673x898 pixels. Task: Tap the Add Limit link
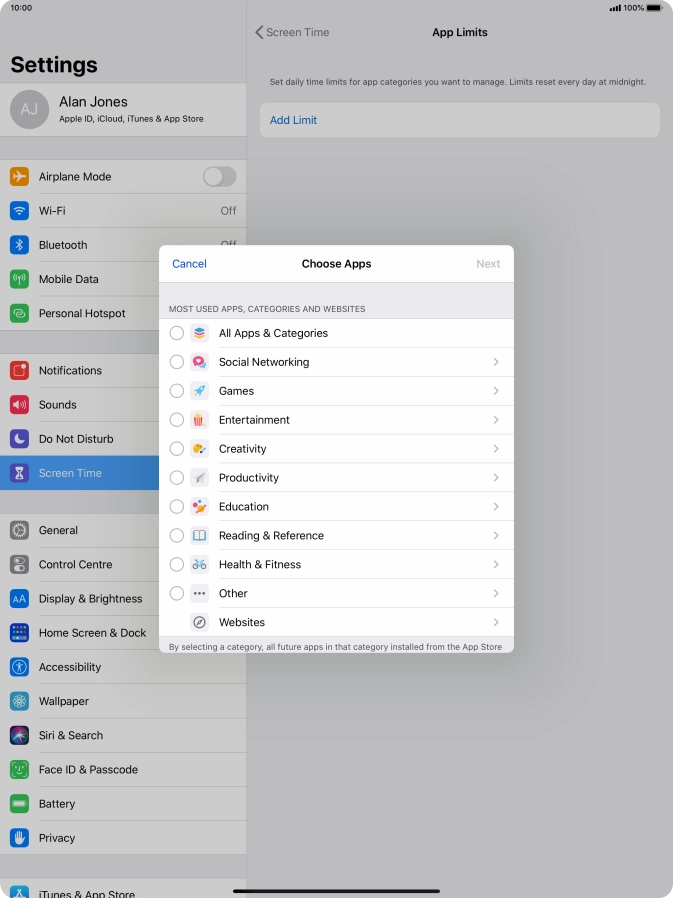(293, 120)
